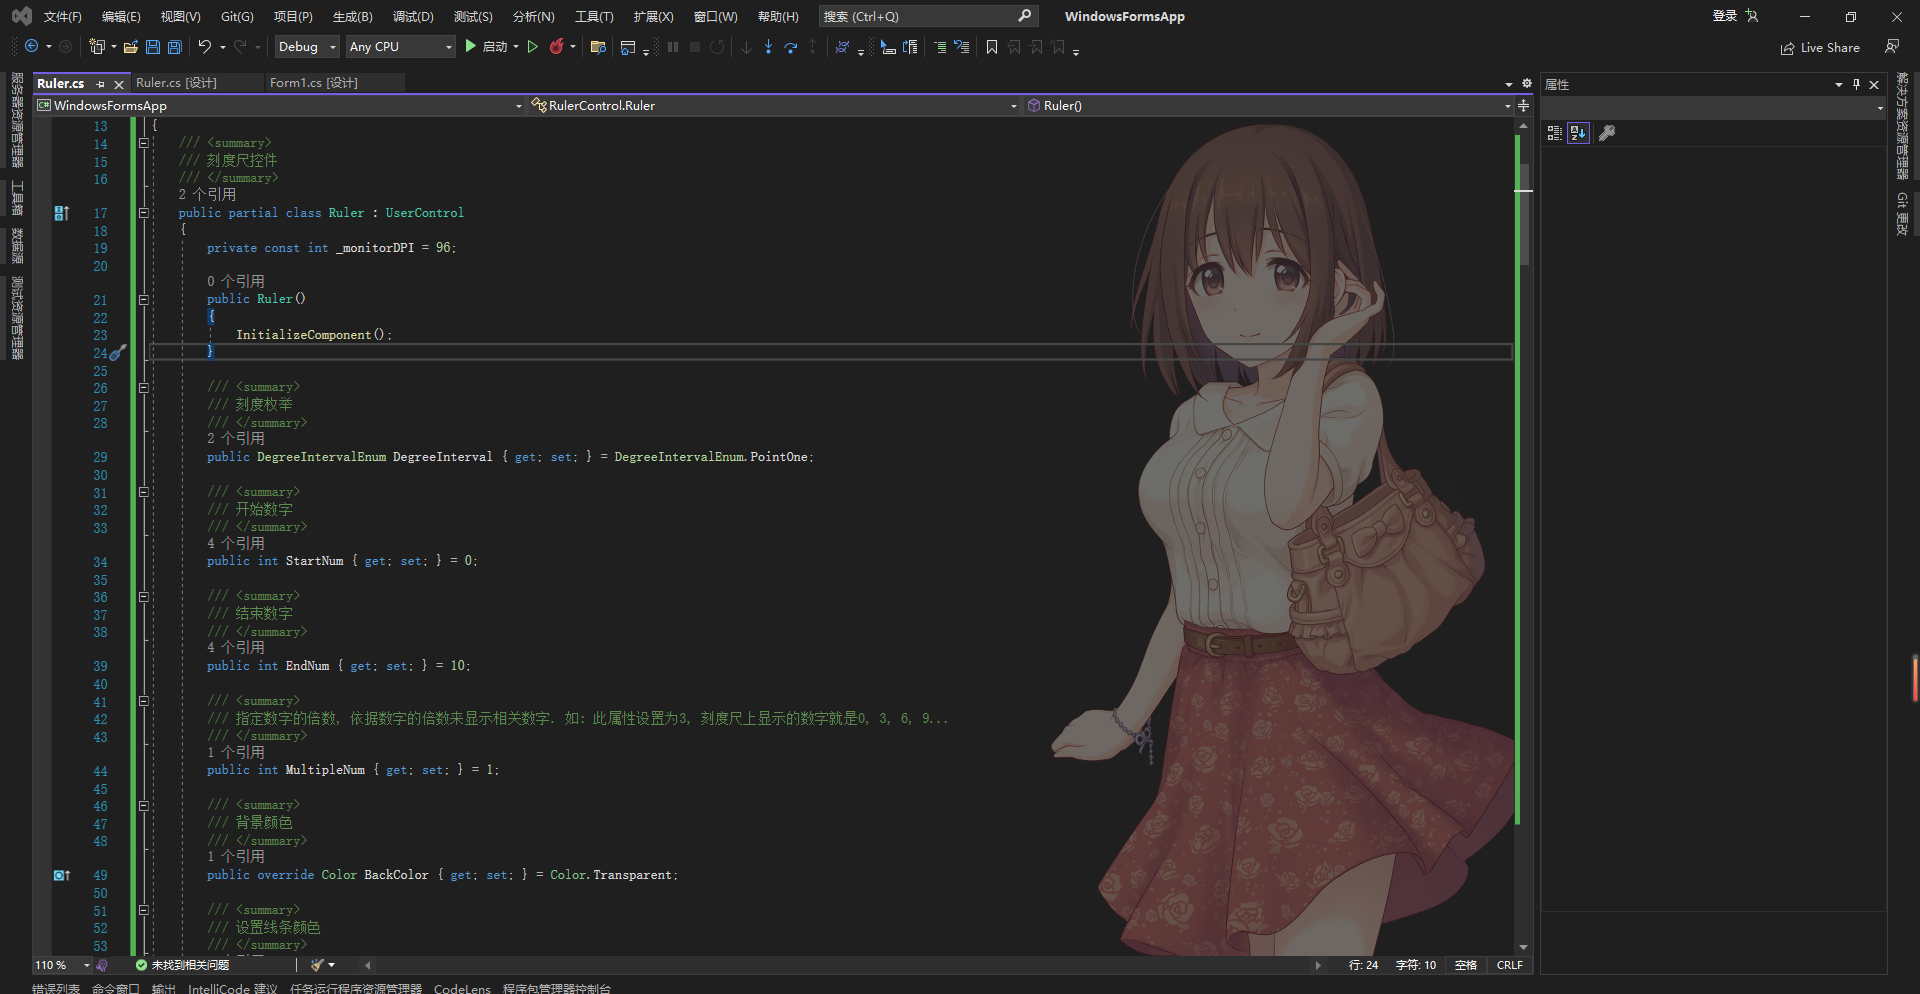This screenshot has height=994, width=1920.
Task: Click the uncomment selected lines icon
Action: [x=962, y=47]
